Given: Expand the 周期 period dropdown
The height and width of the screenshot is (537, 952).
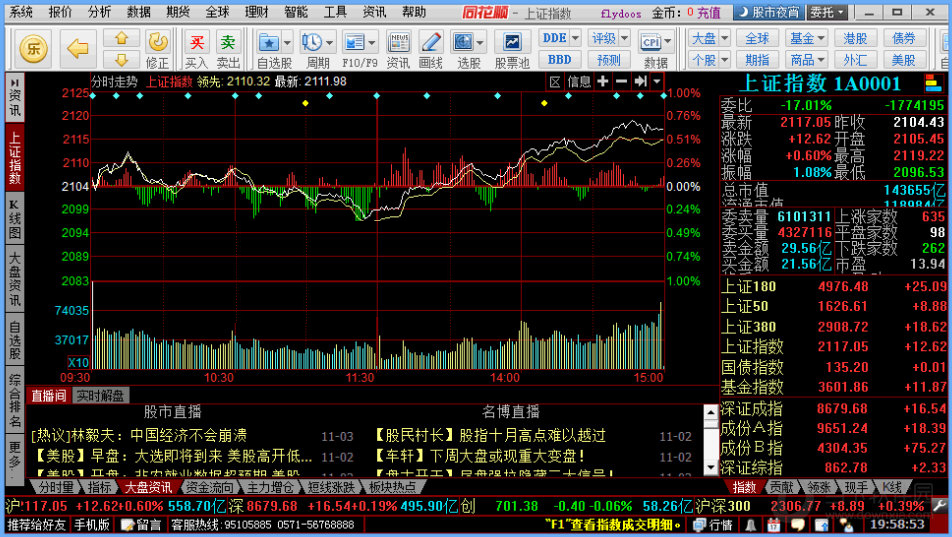Looking at the screenshot, I should 329,42.
